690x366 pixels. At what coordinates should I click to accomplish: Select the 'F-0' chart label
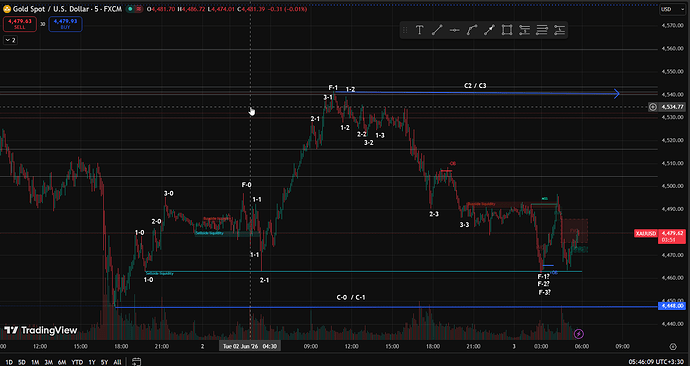click(x=246, y=185)
